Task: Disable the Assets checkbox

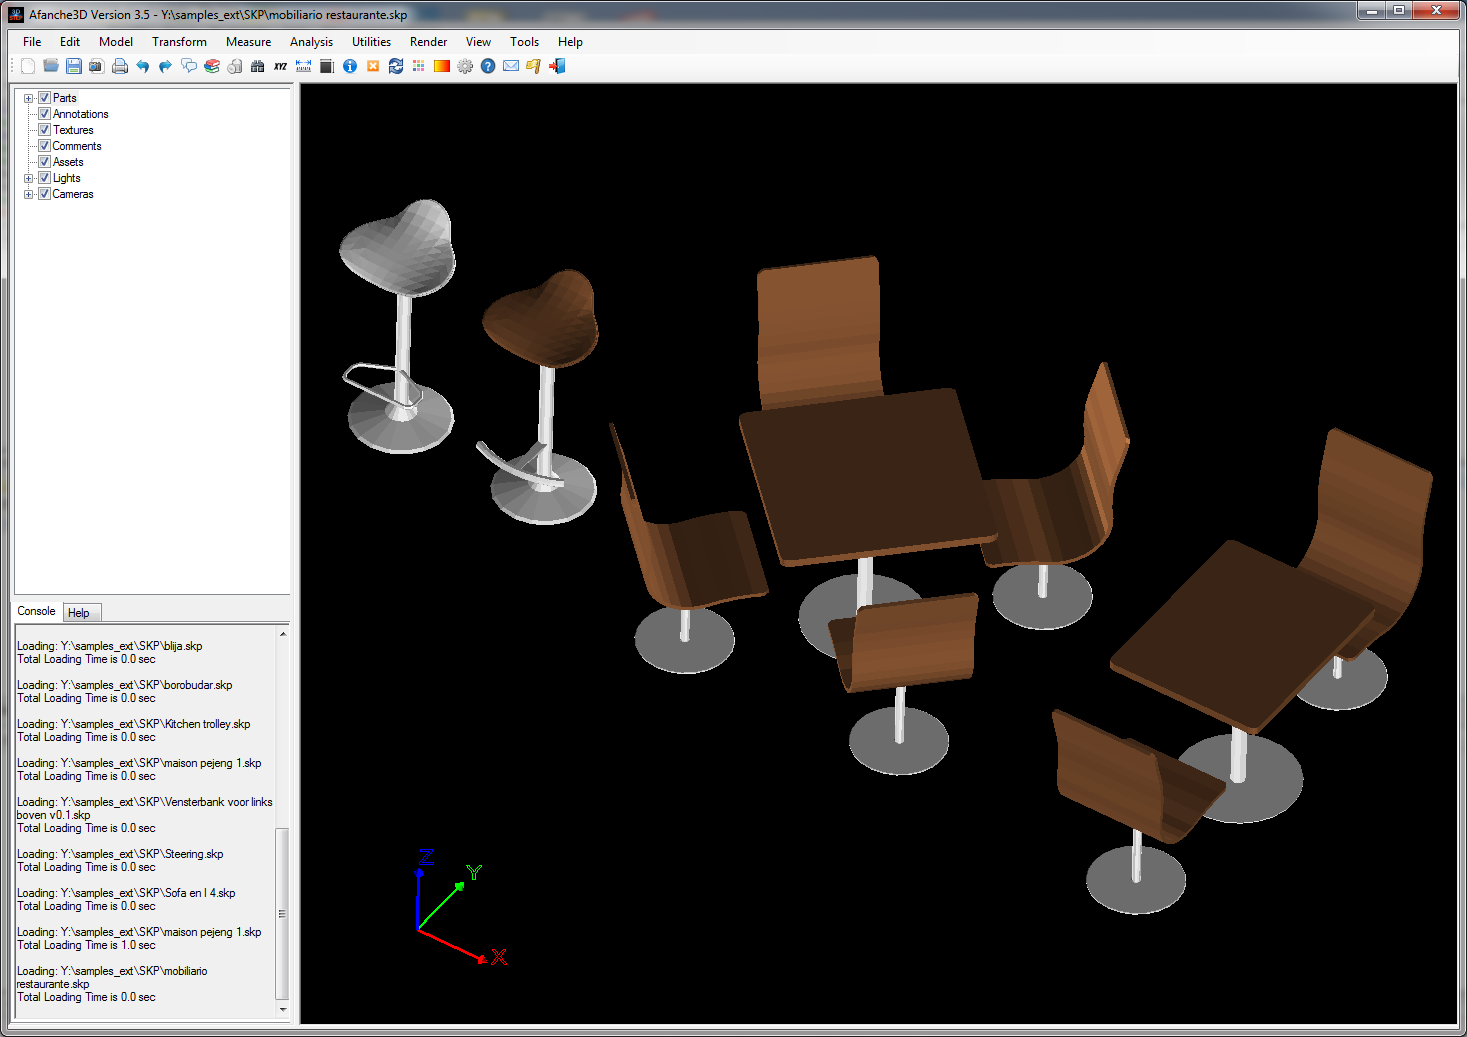Action: pyautogui.click(x=44, y=162)
